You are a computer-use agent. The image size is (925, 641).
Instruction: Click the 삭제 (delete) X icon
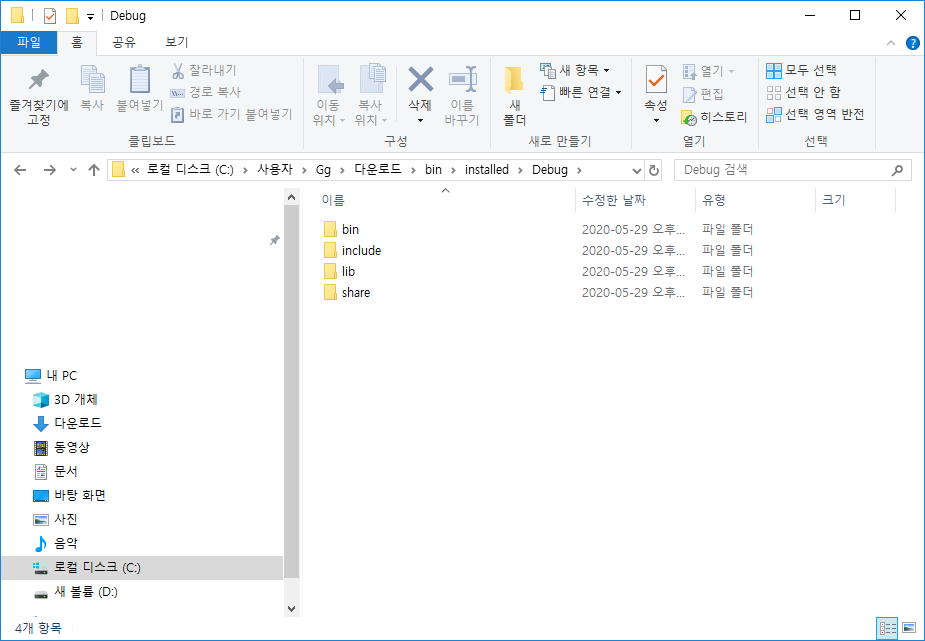coord(420,80)
